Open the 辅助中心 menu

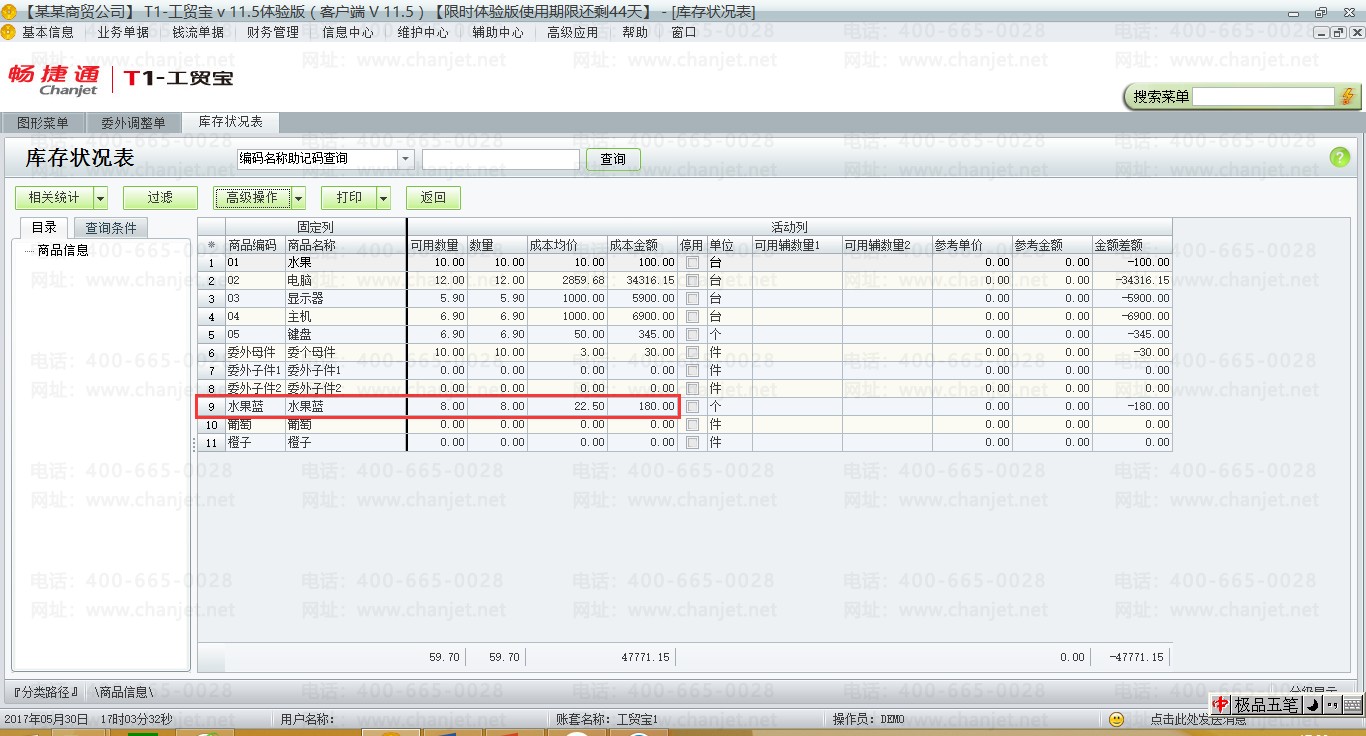[x=498, y=32]
